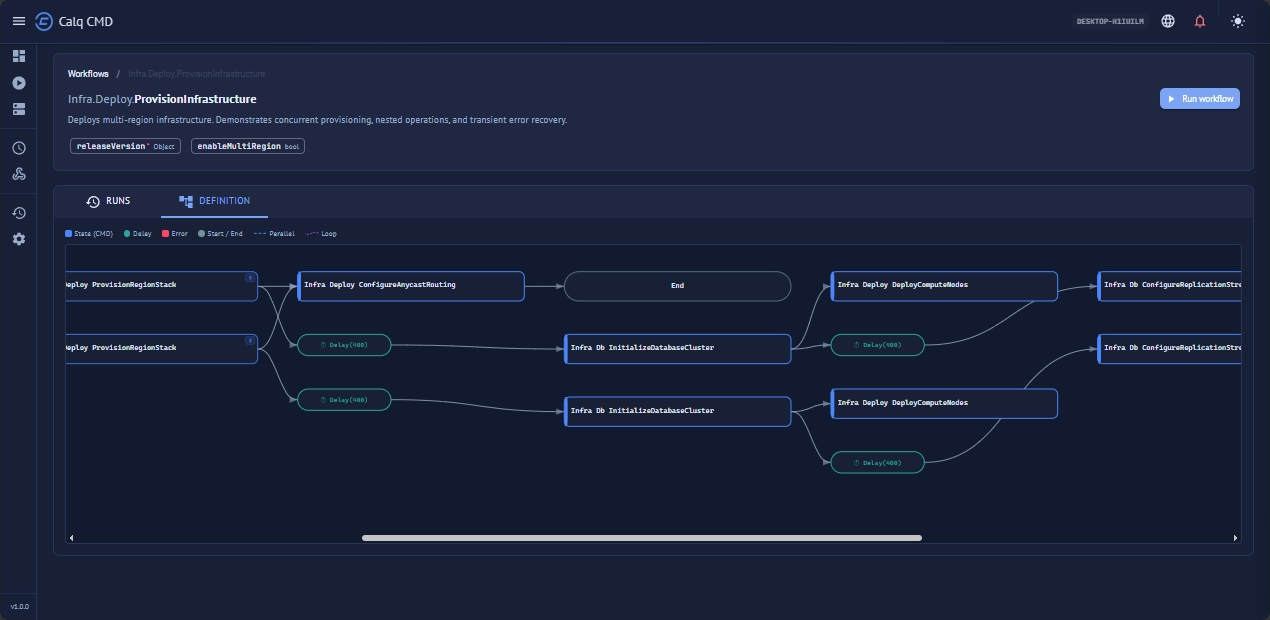This screenshot has width=1270, height=620.
Task: Click the scroll-left arrow of the graph canvas
Action: pos(71,538)
